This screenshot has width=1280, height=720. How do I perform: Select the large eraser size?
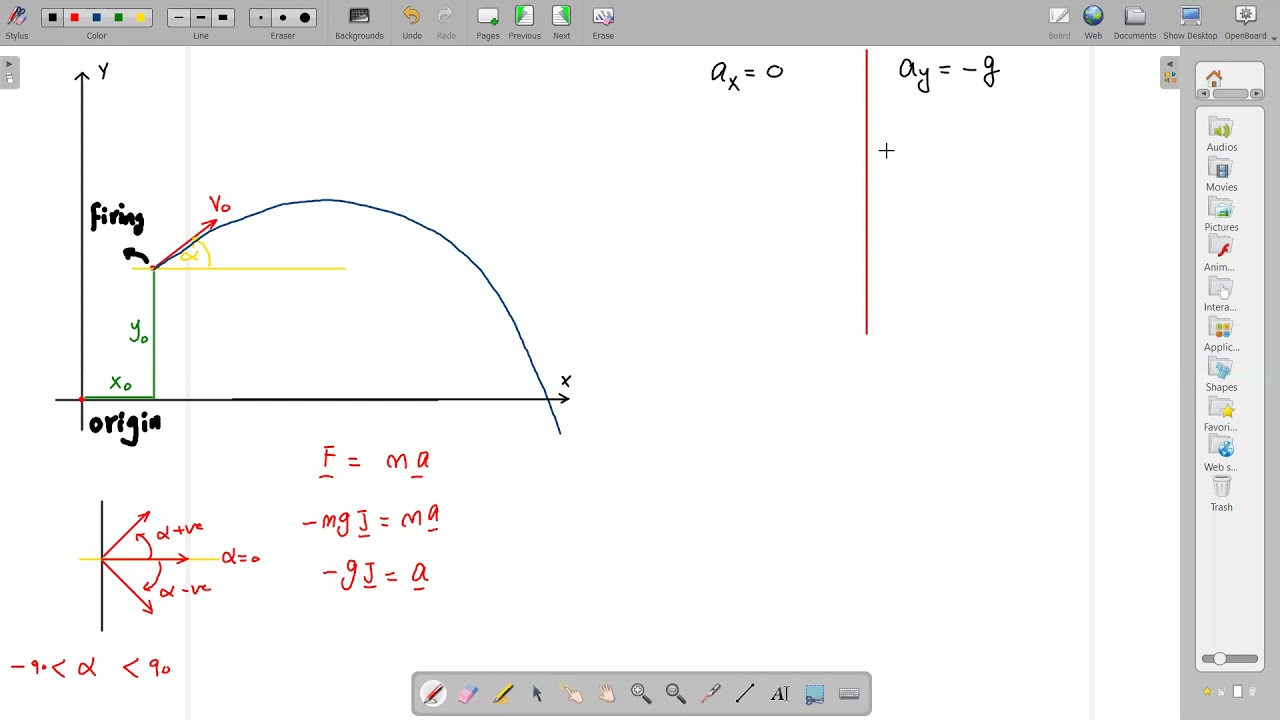[305, 17]
